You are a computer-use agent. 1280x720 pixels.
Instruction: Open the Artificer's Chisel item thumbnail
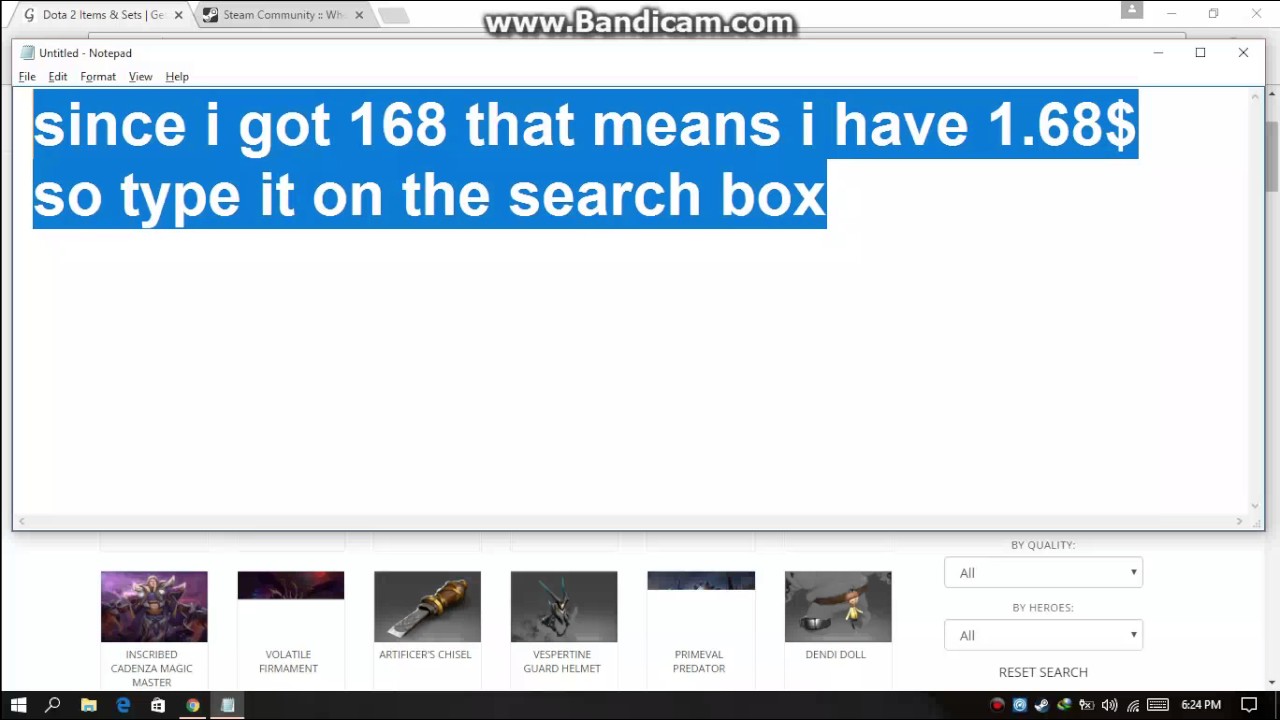pyautogui.click(x=427, y=607)
